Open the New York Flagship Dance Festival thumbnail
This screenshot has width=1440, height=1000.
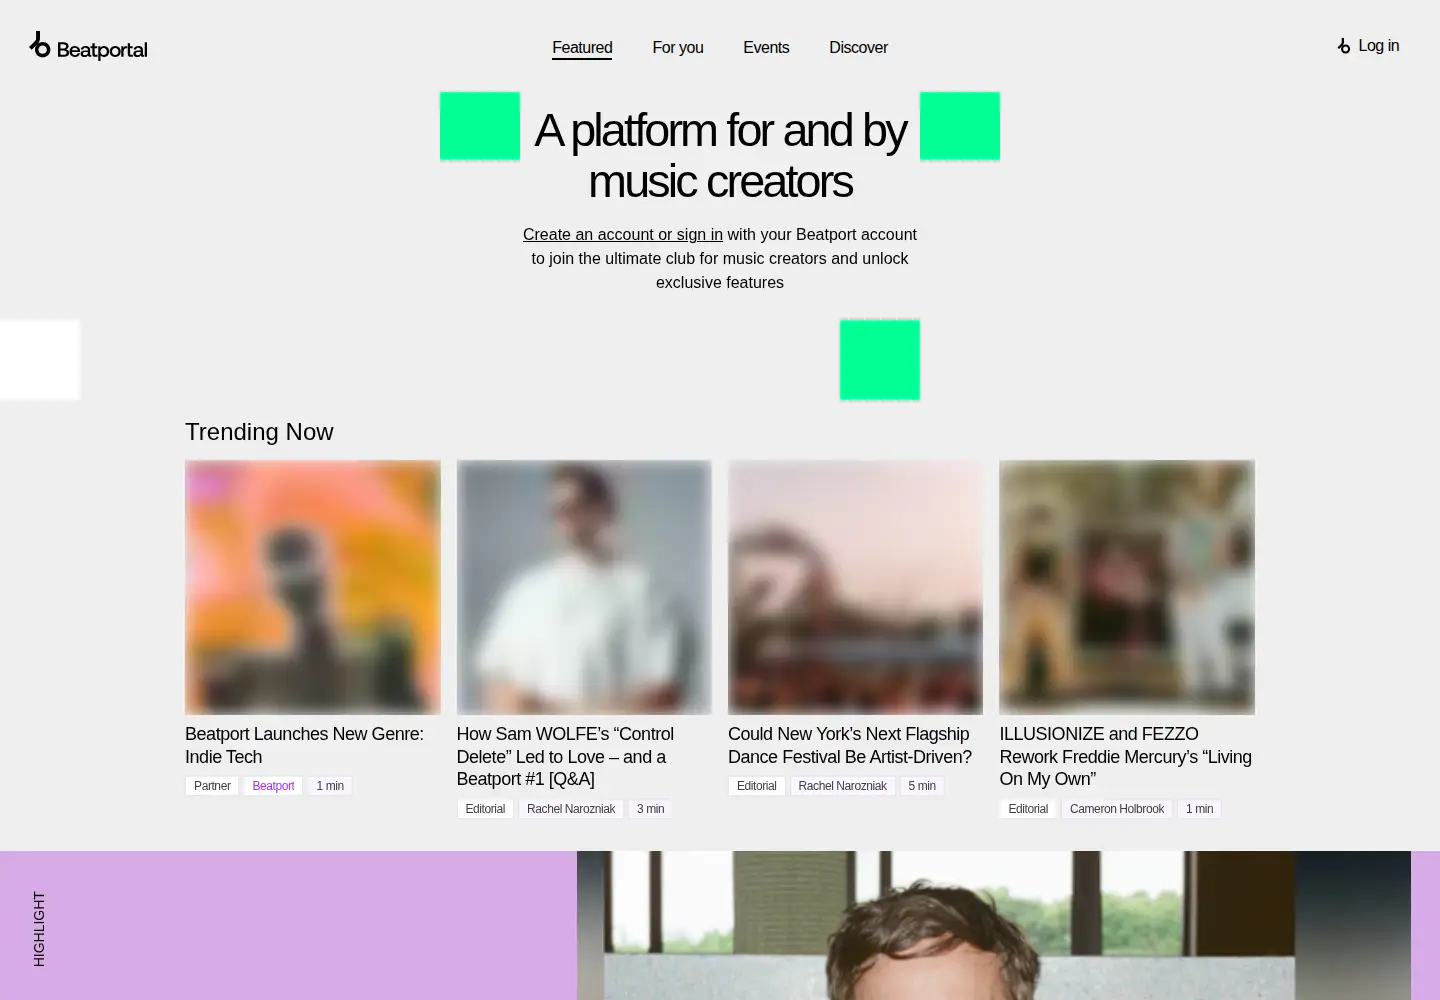click(855, 587)
